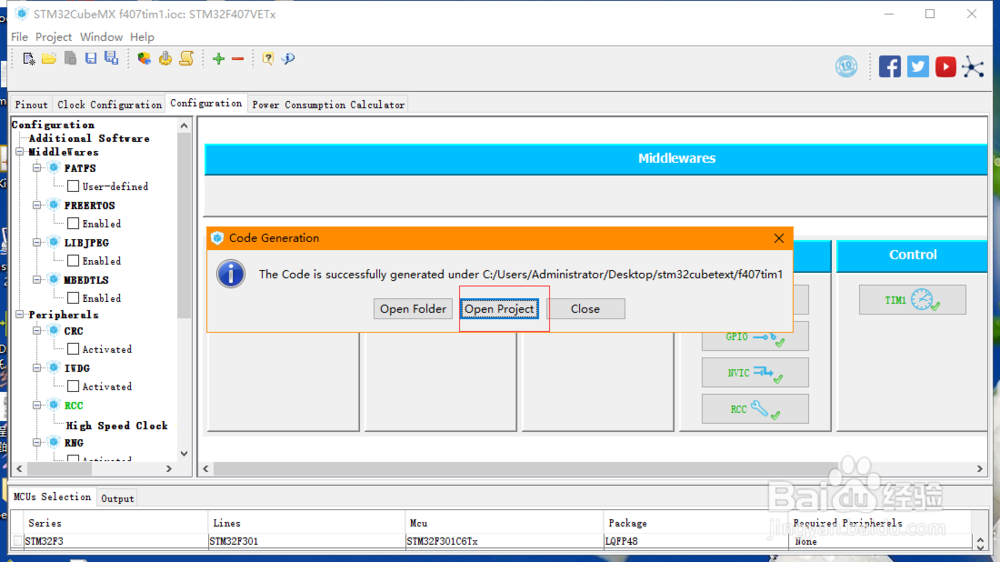1000x562 pixels.
Task: Click the Open Folder button
Action: tap(413, 309)
